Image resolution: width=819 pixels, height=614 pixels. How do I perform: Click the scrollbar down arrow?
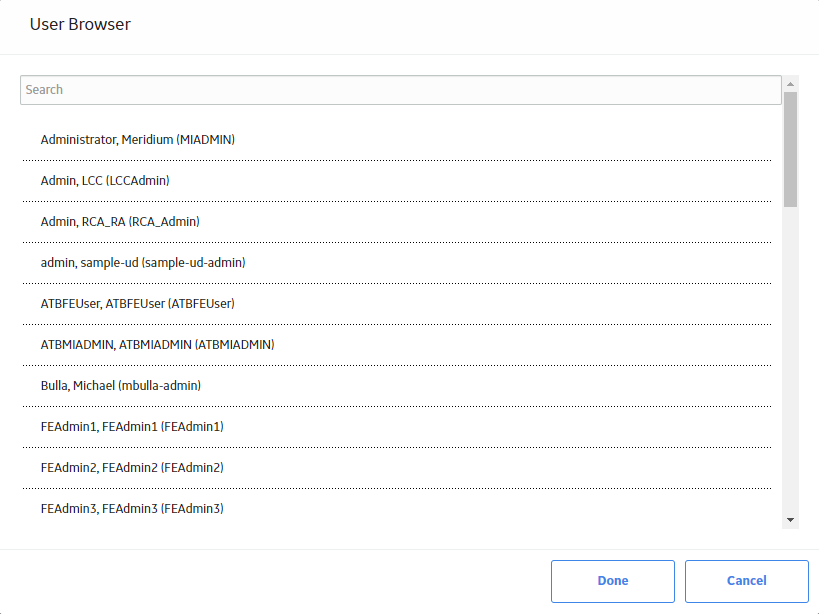tap(790, 520)
